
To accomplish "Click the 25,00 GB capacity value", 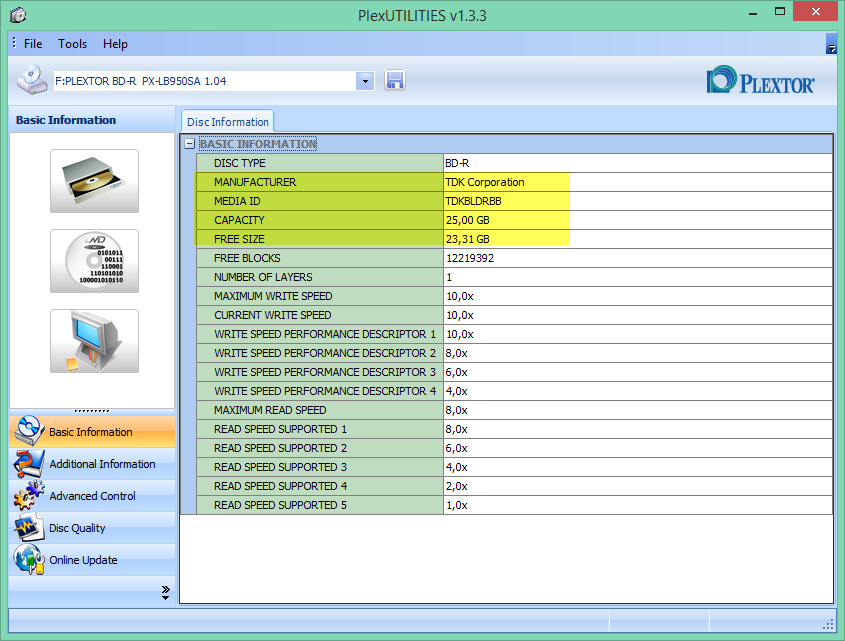I will [x=468, y=220].
